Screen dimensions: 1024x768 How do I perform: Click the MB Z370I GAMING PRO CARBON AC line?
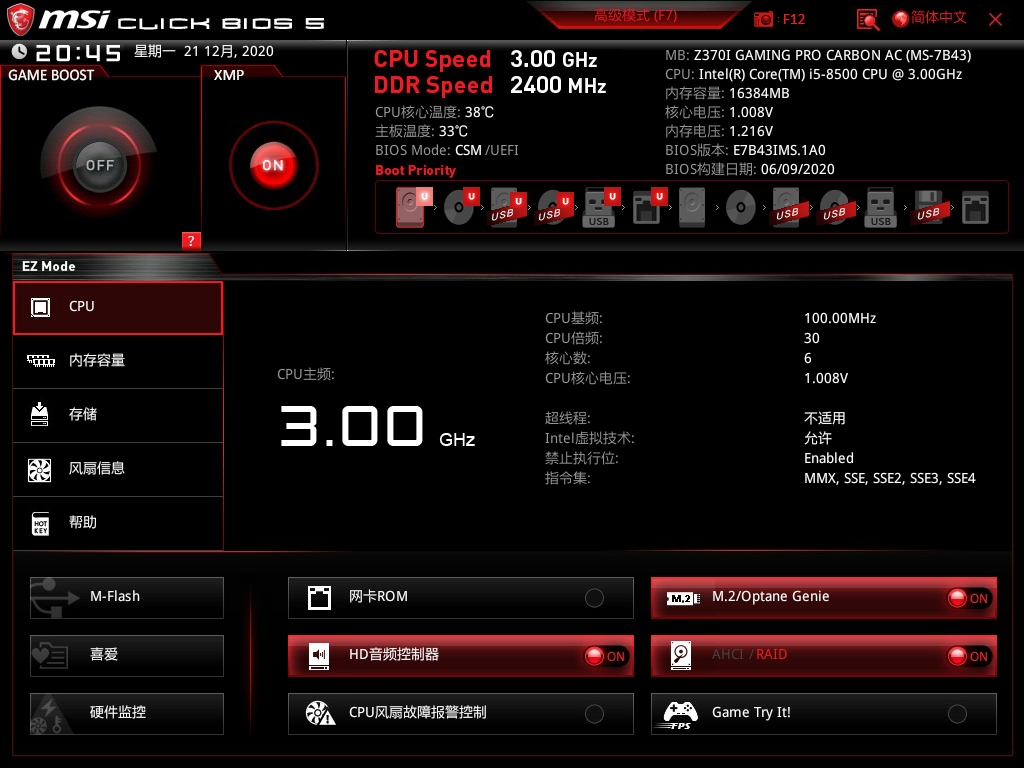point(818,56)
